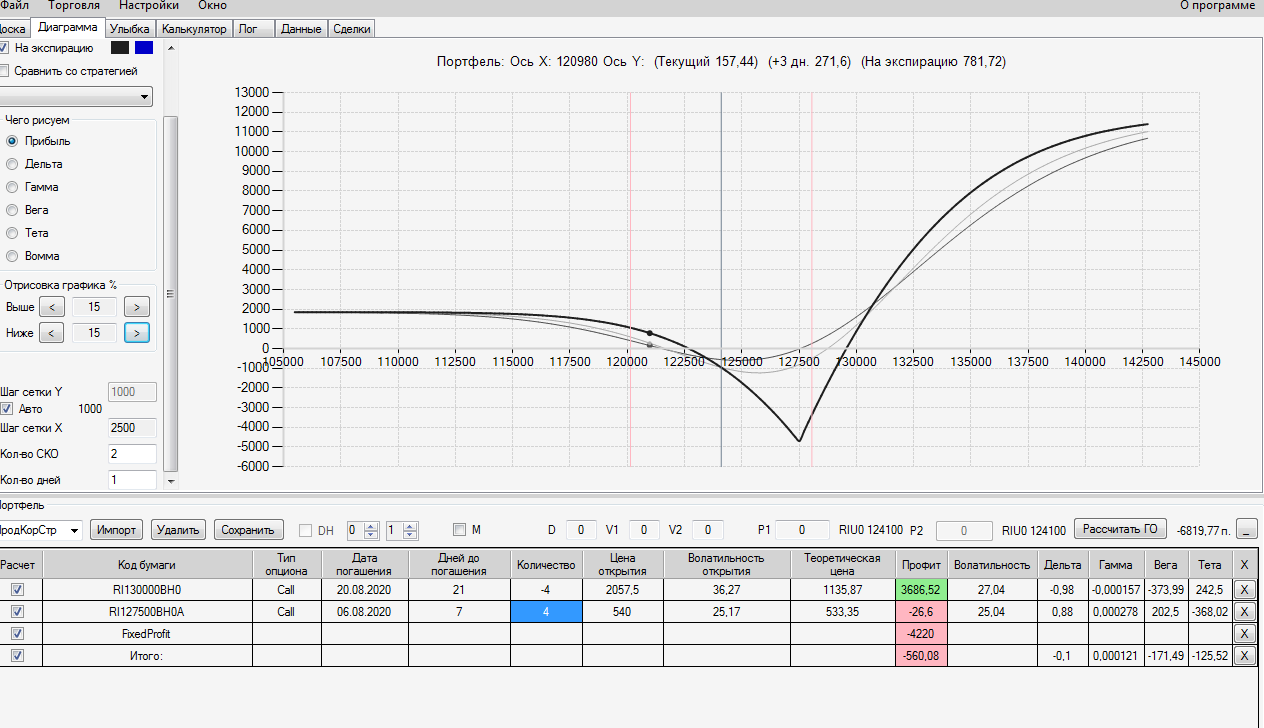This screenshot has height=728, width=1264.
Task: Toggle the На экспирацию checkbox
Action: coord(5,47)
